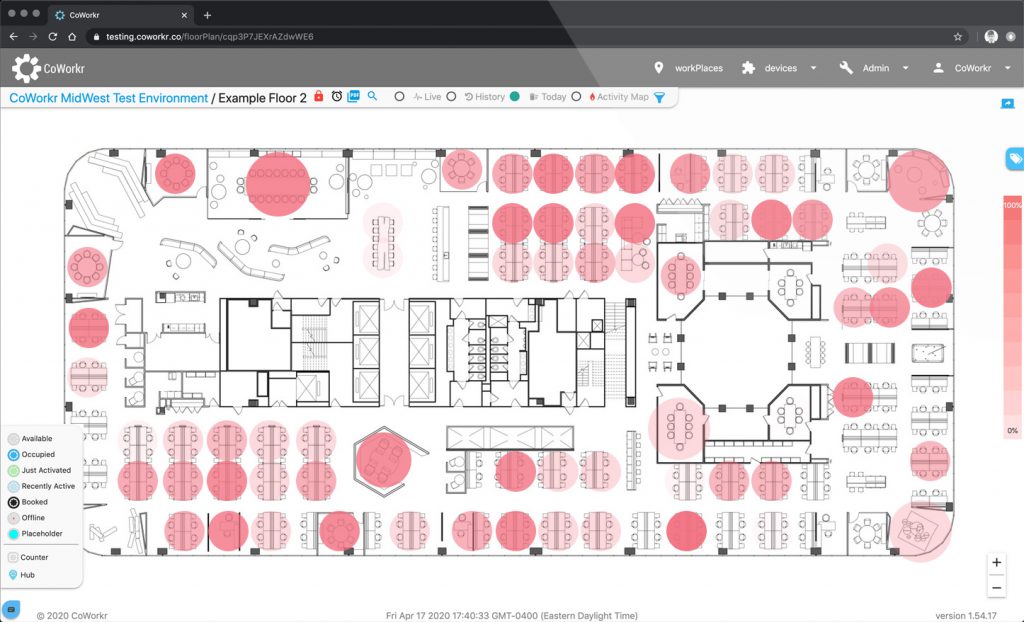The height and width of the screenshot is (622, 1024).
Task: Open the browser profile avatar
Action: (x=991, y=37)
